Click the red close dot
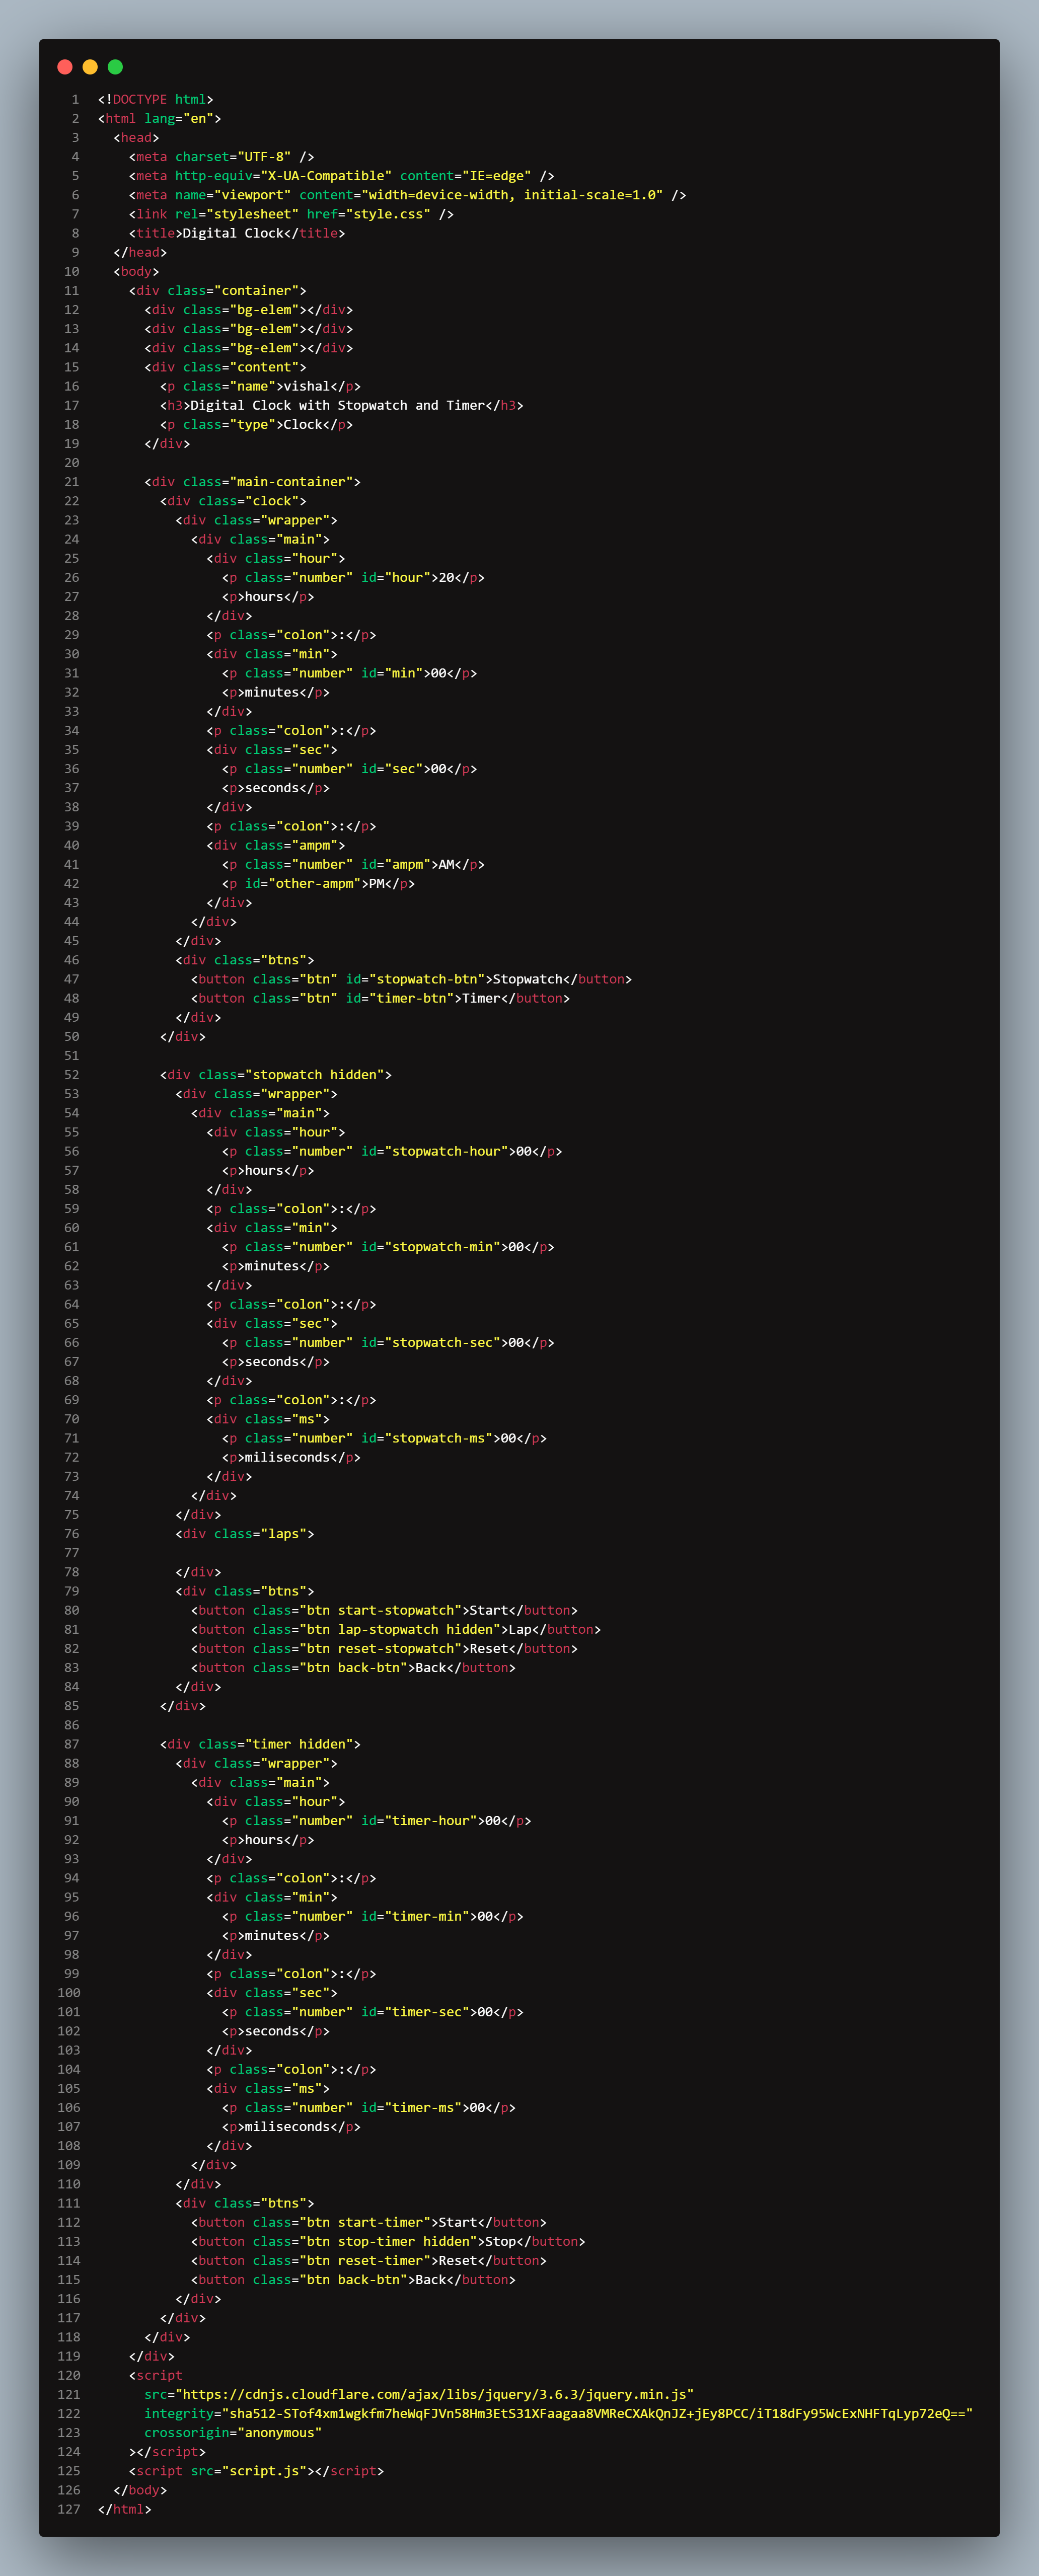This screenshot has height=2576, width=1039. pyautogui.click(x=65, y=67)
